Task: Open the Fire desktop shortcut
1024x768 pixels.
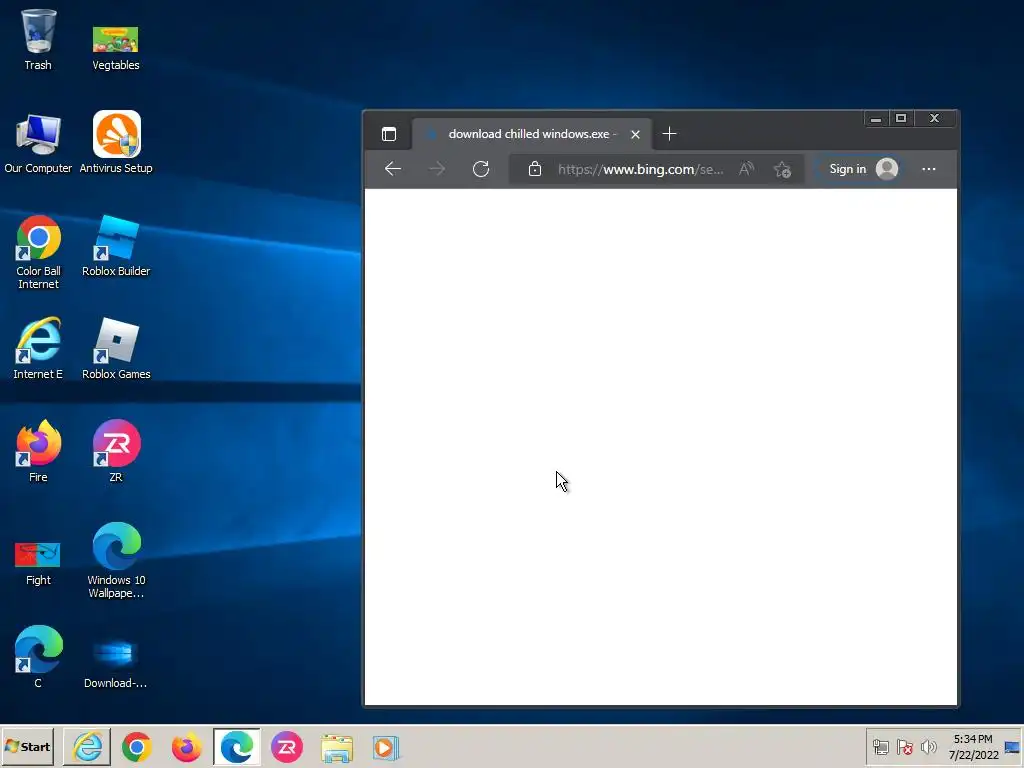Action: point(38,451)
